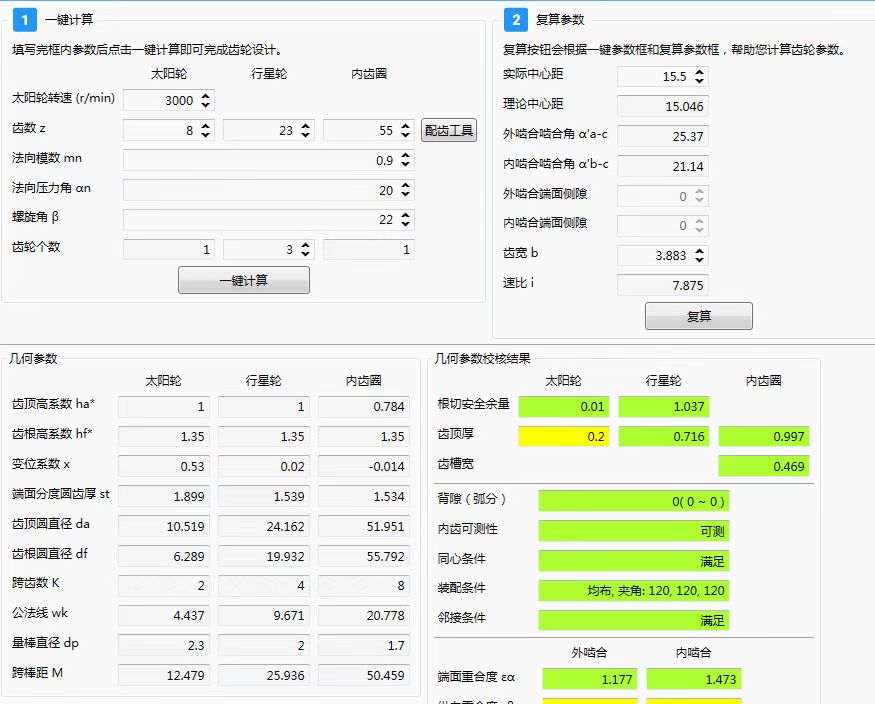
Task: Select the 理论中心距 value field
Action: point(662,106)
